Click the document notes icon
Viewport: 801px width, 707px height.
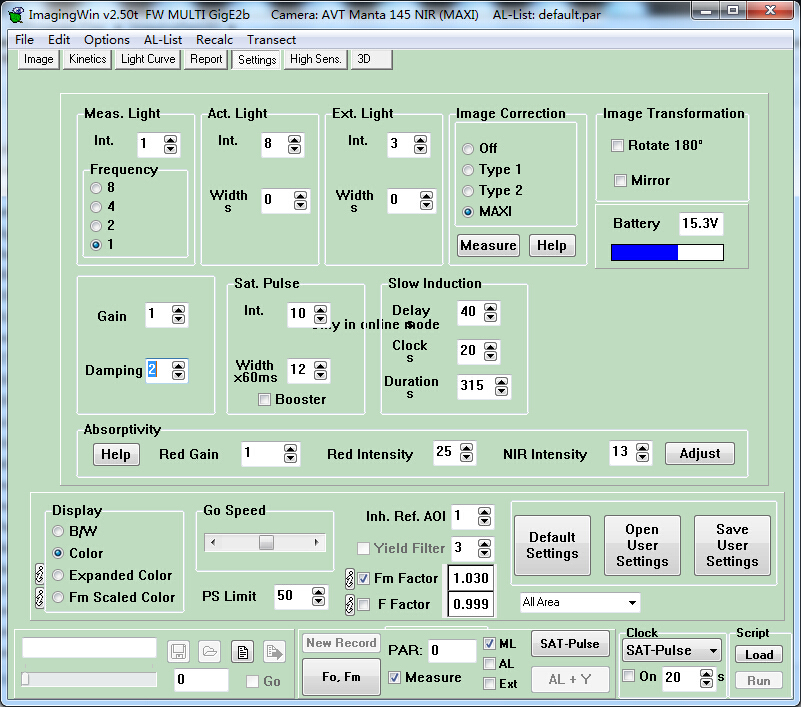point(242,652)
